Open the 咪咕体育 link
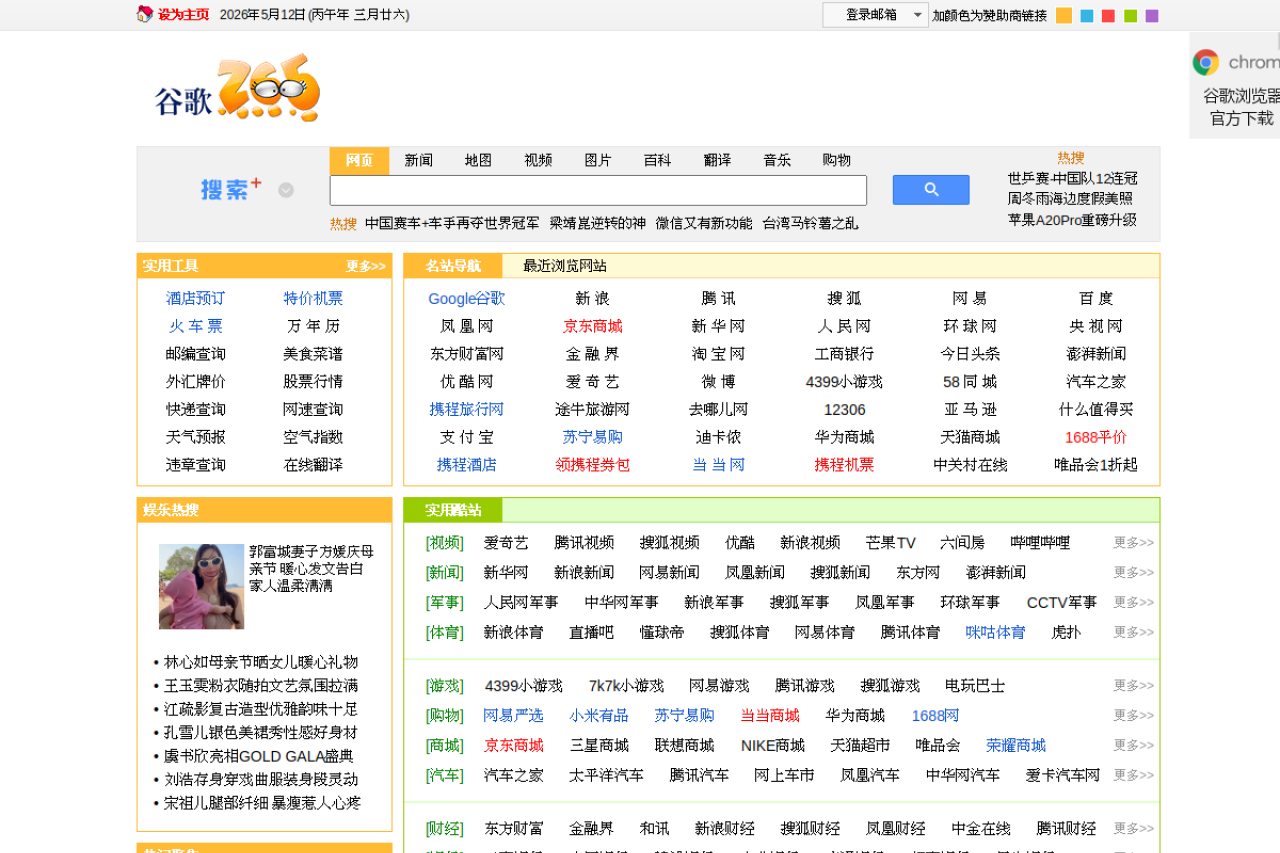 995,633
